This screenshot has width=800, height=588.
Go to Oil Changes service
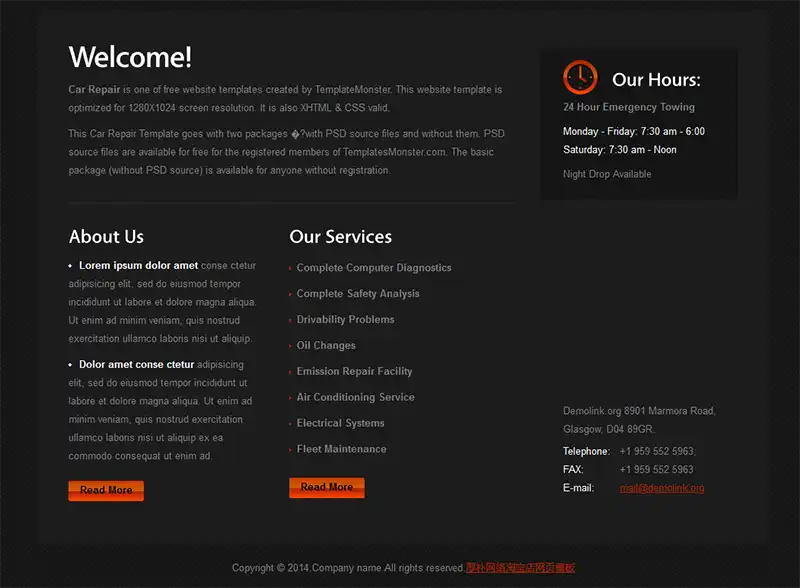tap(326, 346)
